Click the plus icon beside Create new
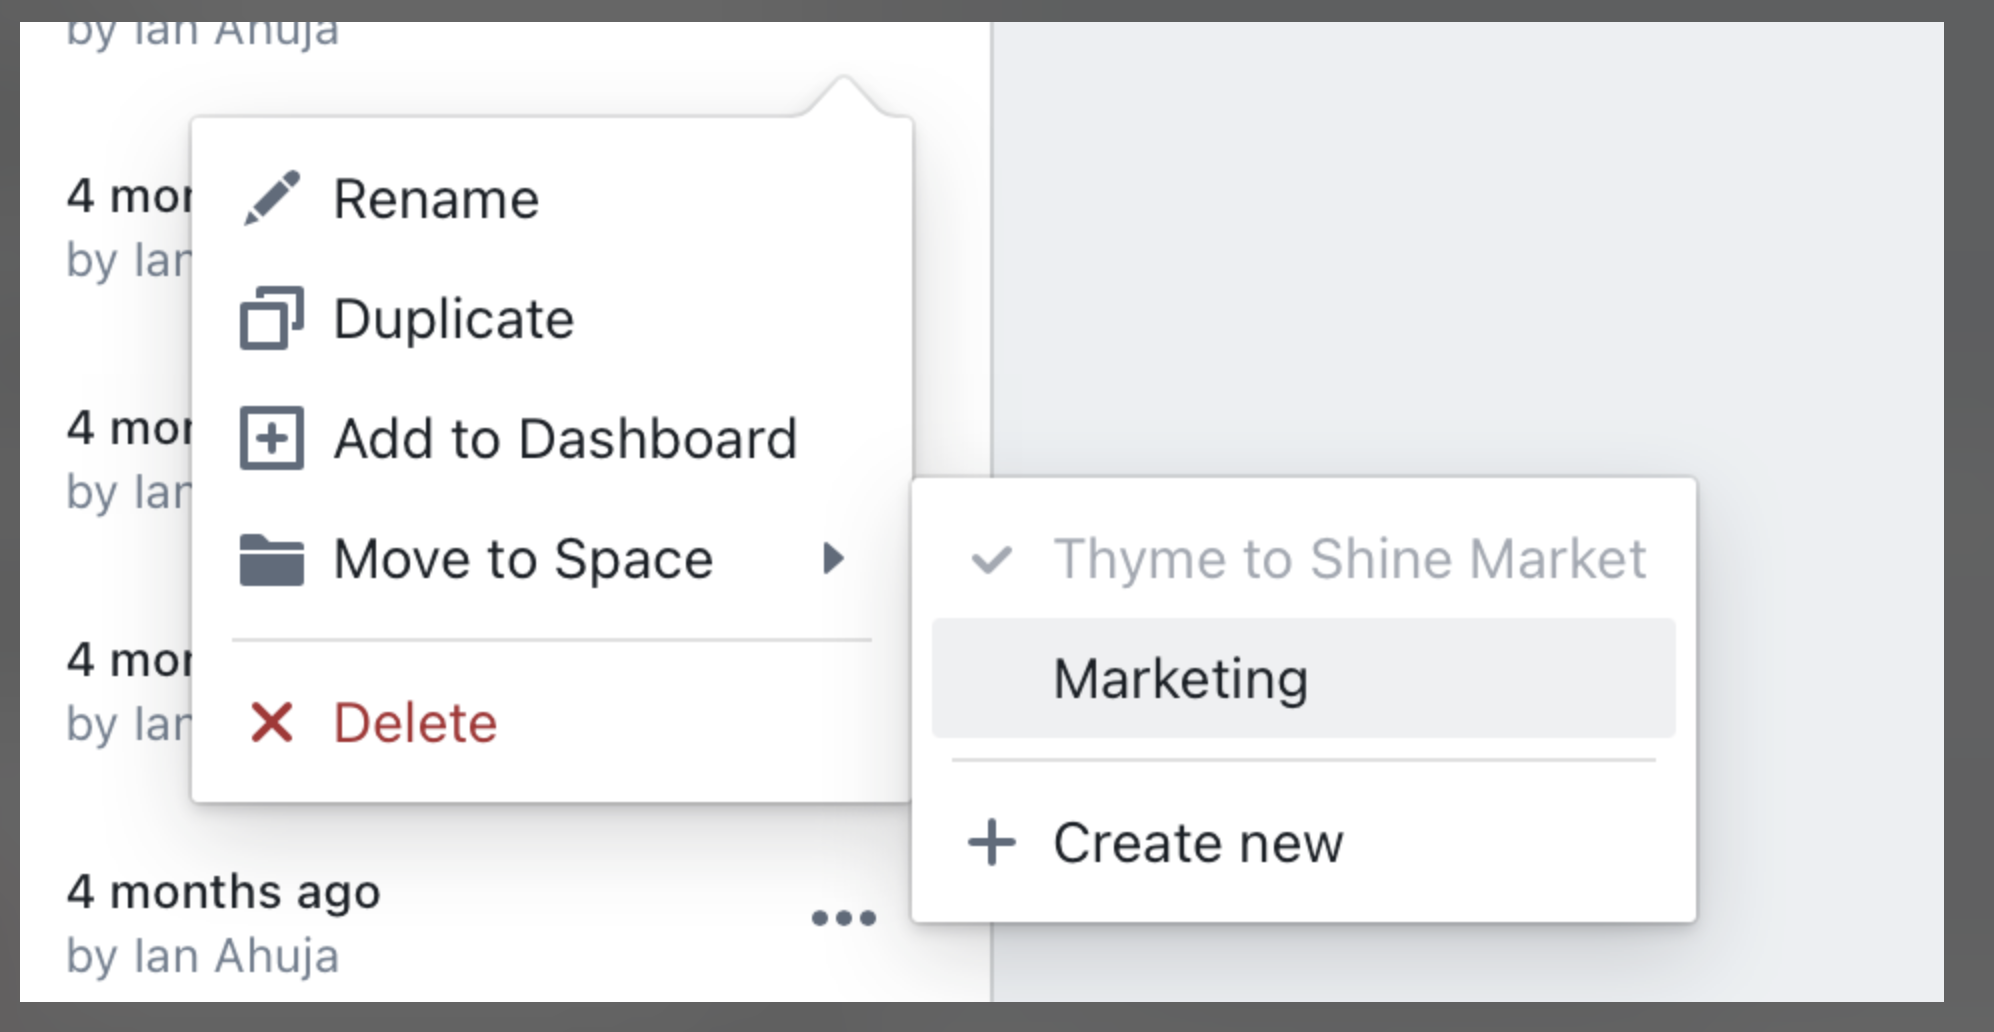Screen dimensions: 1994x1032 coord(991,843)
